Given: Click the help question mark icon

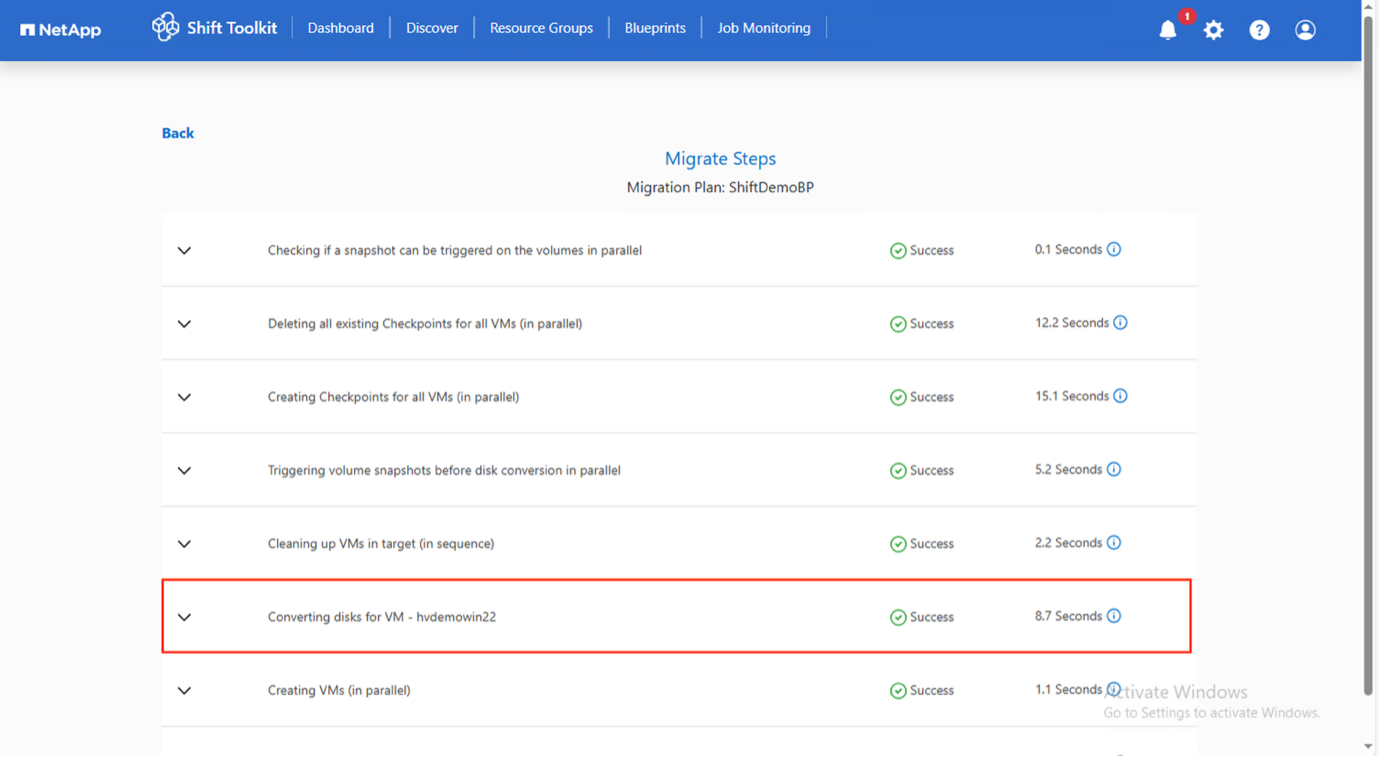Looking at the screenshot, I should coord(1259,30).
